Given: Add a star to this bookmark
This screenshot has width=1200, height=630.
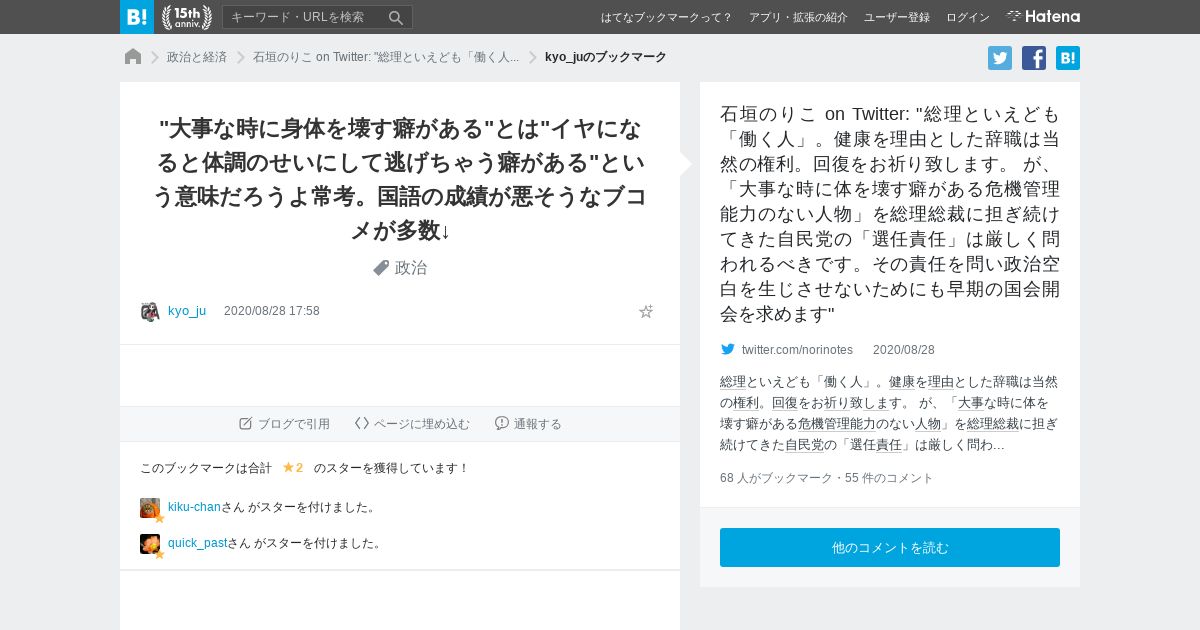Looking at the screenshot, I should pos(646,311).
